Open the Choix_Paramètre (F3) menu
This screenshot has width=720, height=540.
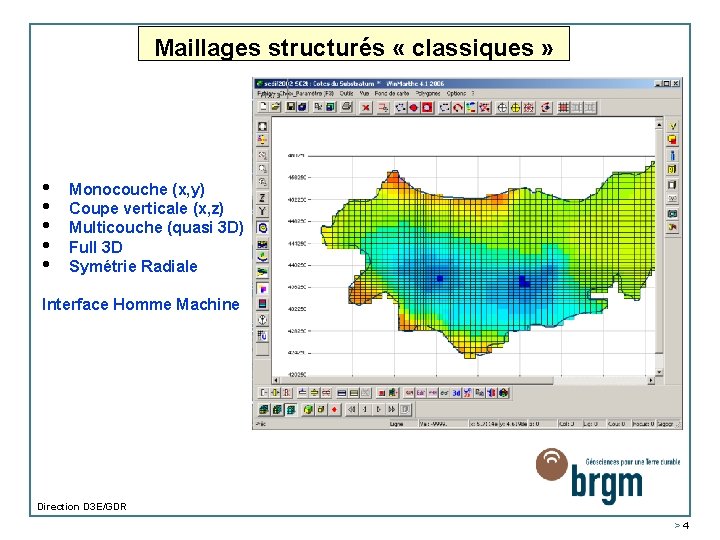307,93
